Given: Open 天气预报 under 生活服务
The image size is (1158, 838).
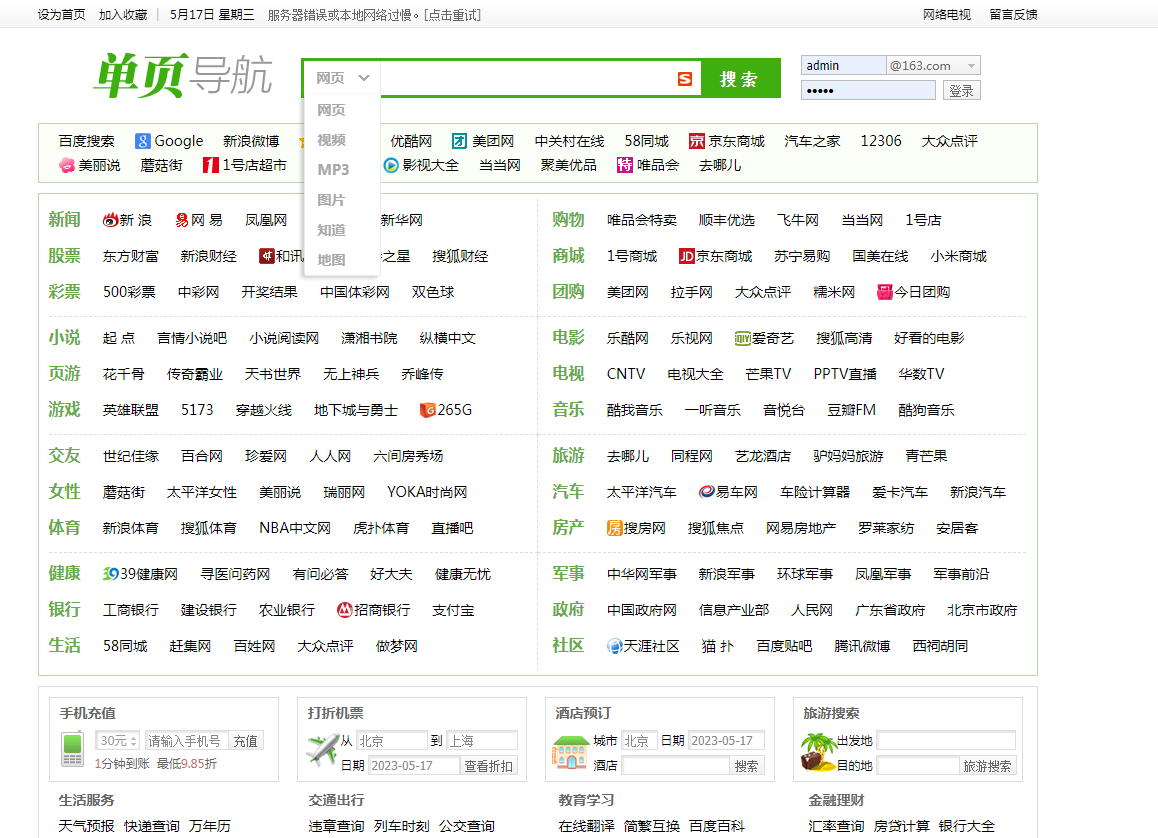Looking at the screenshot, I should point(86,826).
